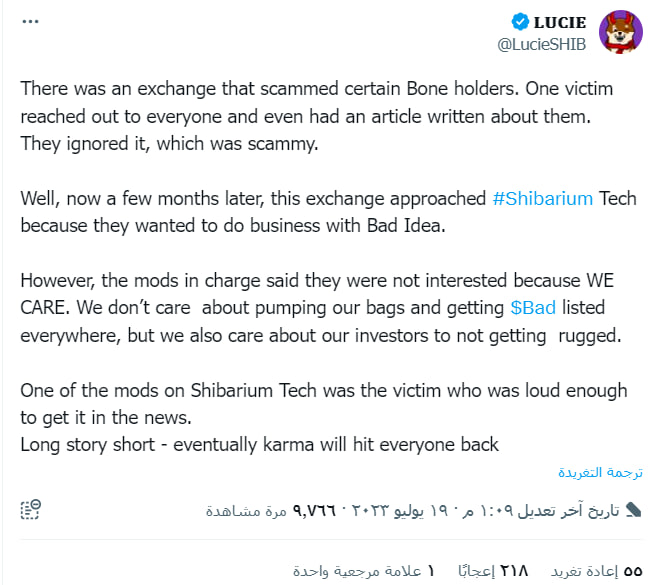
Task: Show the ٢١٨ إعجابًا likes list
Action: click(493, 571)
